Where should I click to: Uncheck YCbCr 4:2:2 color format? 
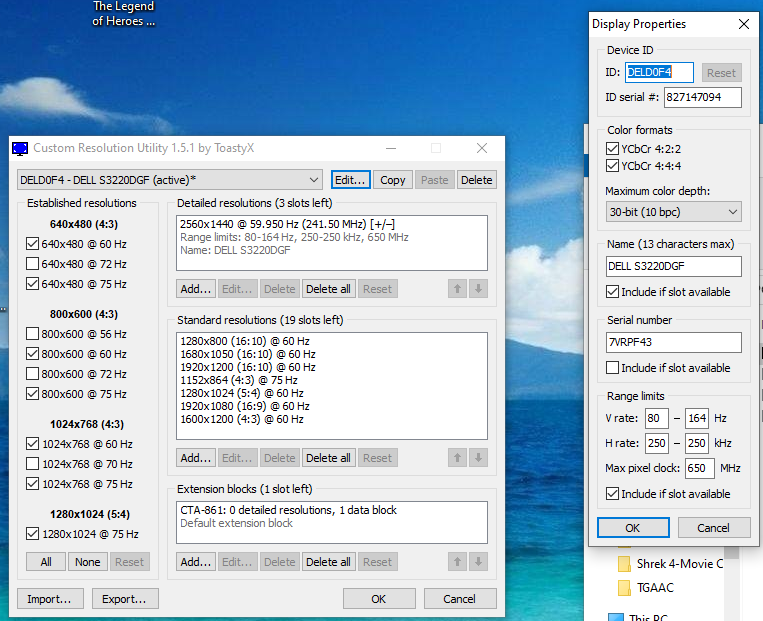(613, 149)
